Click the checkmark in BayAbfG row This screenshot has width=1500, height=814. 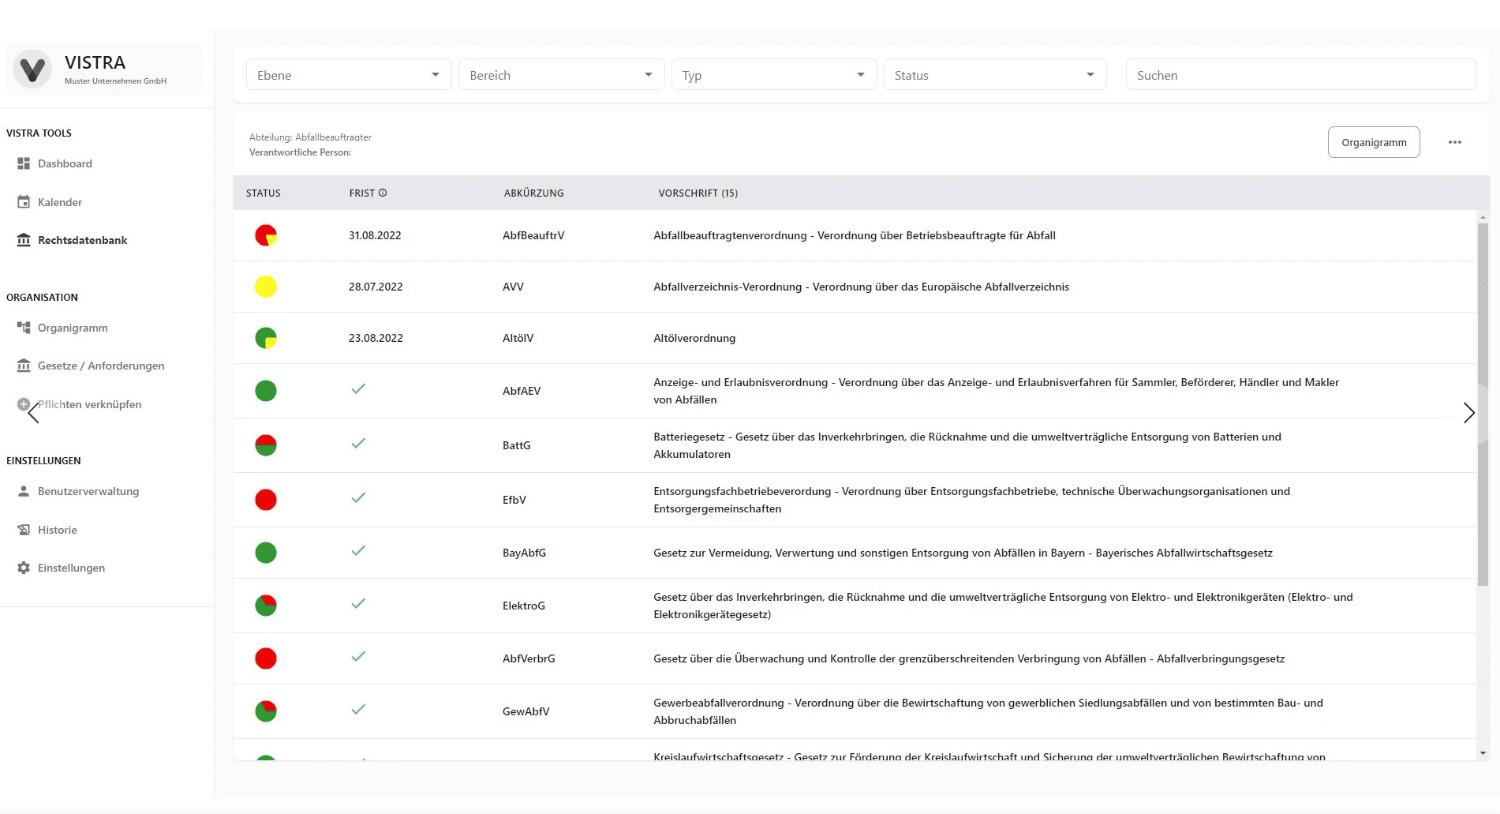click(358, 551)
